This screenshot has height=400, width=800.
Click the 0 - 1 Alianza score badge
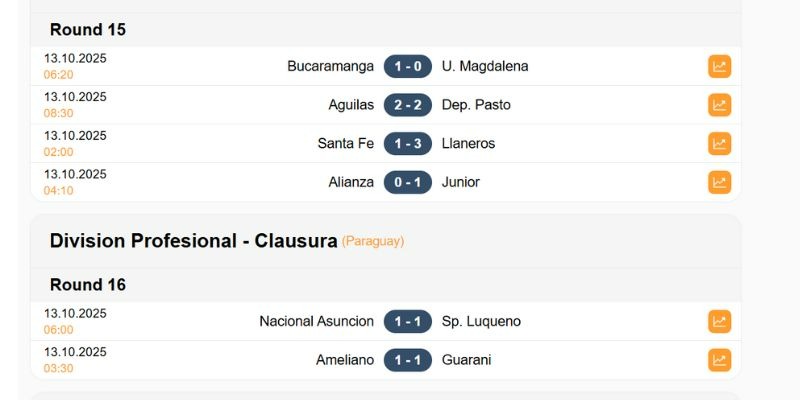pyautogui.click(x=408, y=182)
